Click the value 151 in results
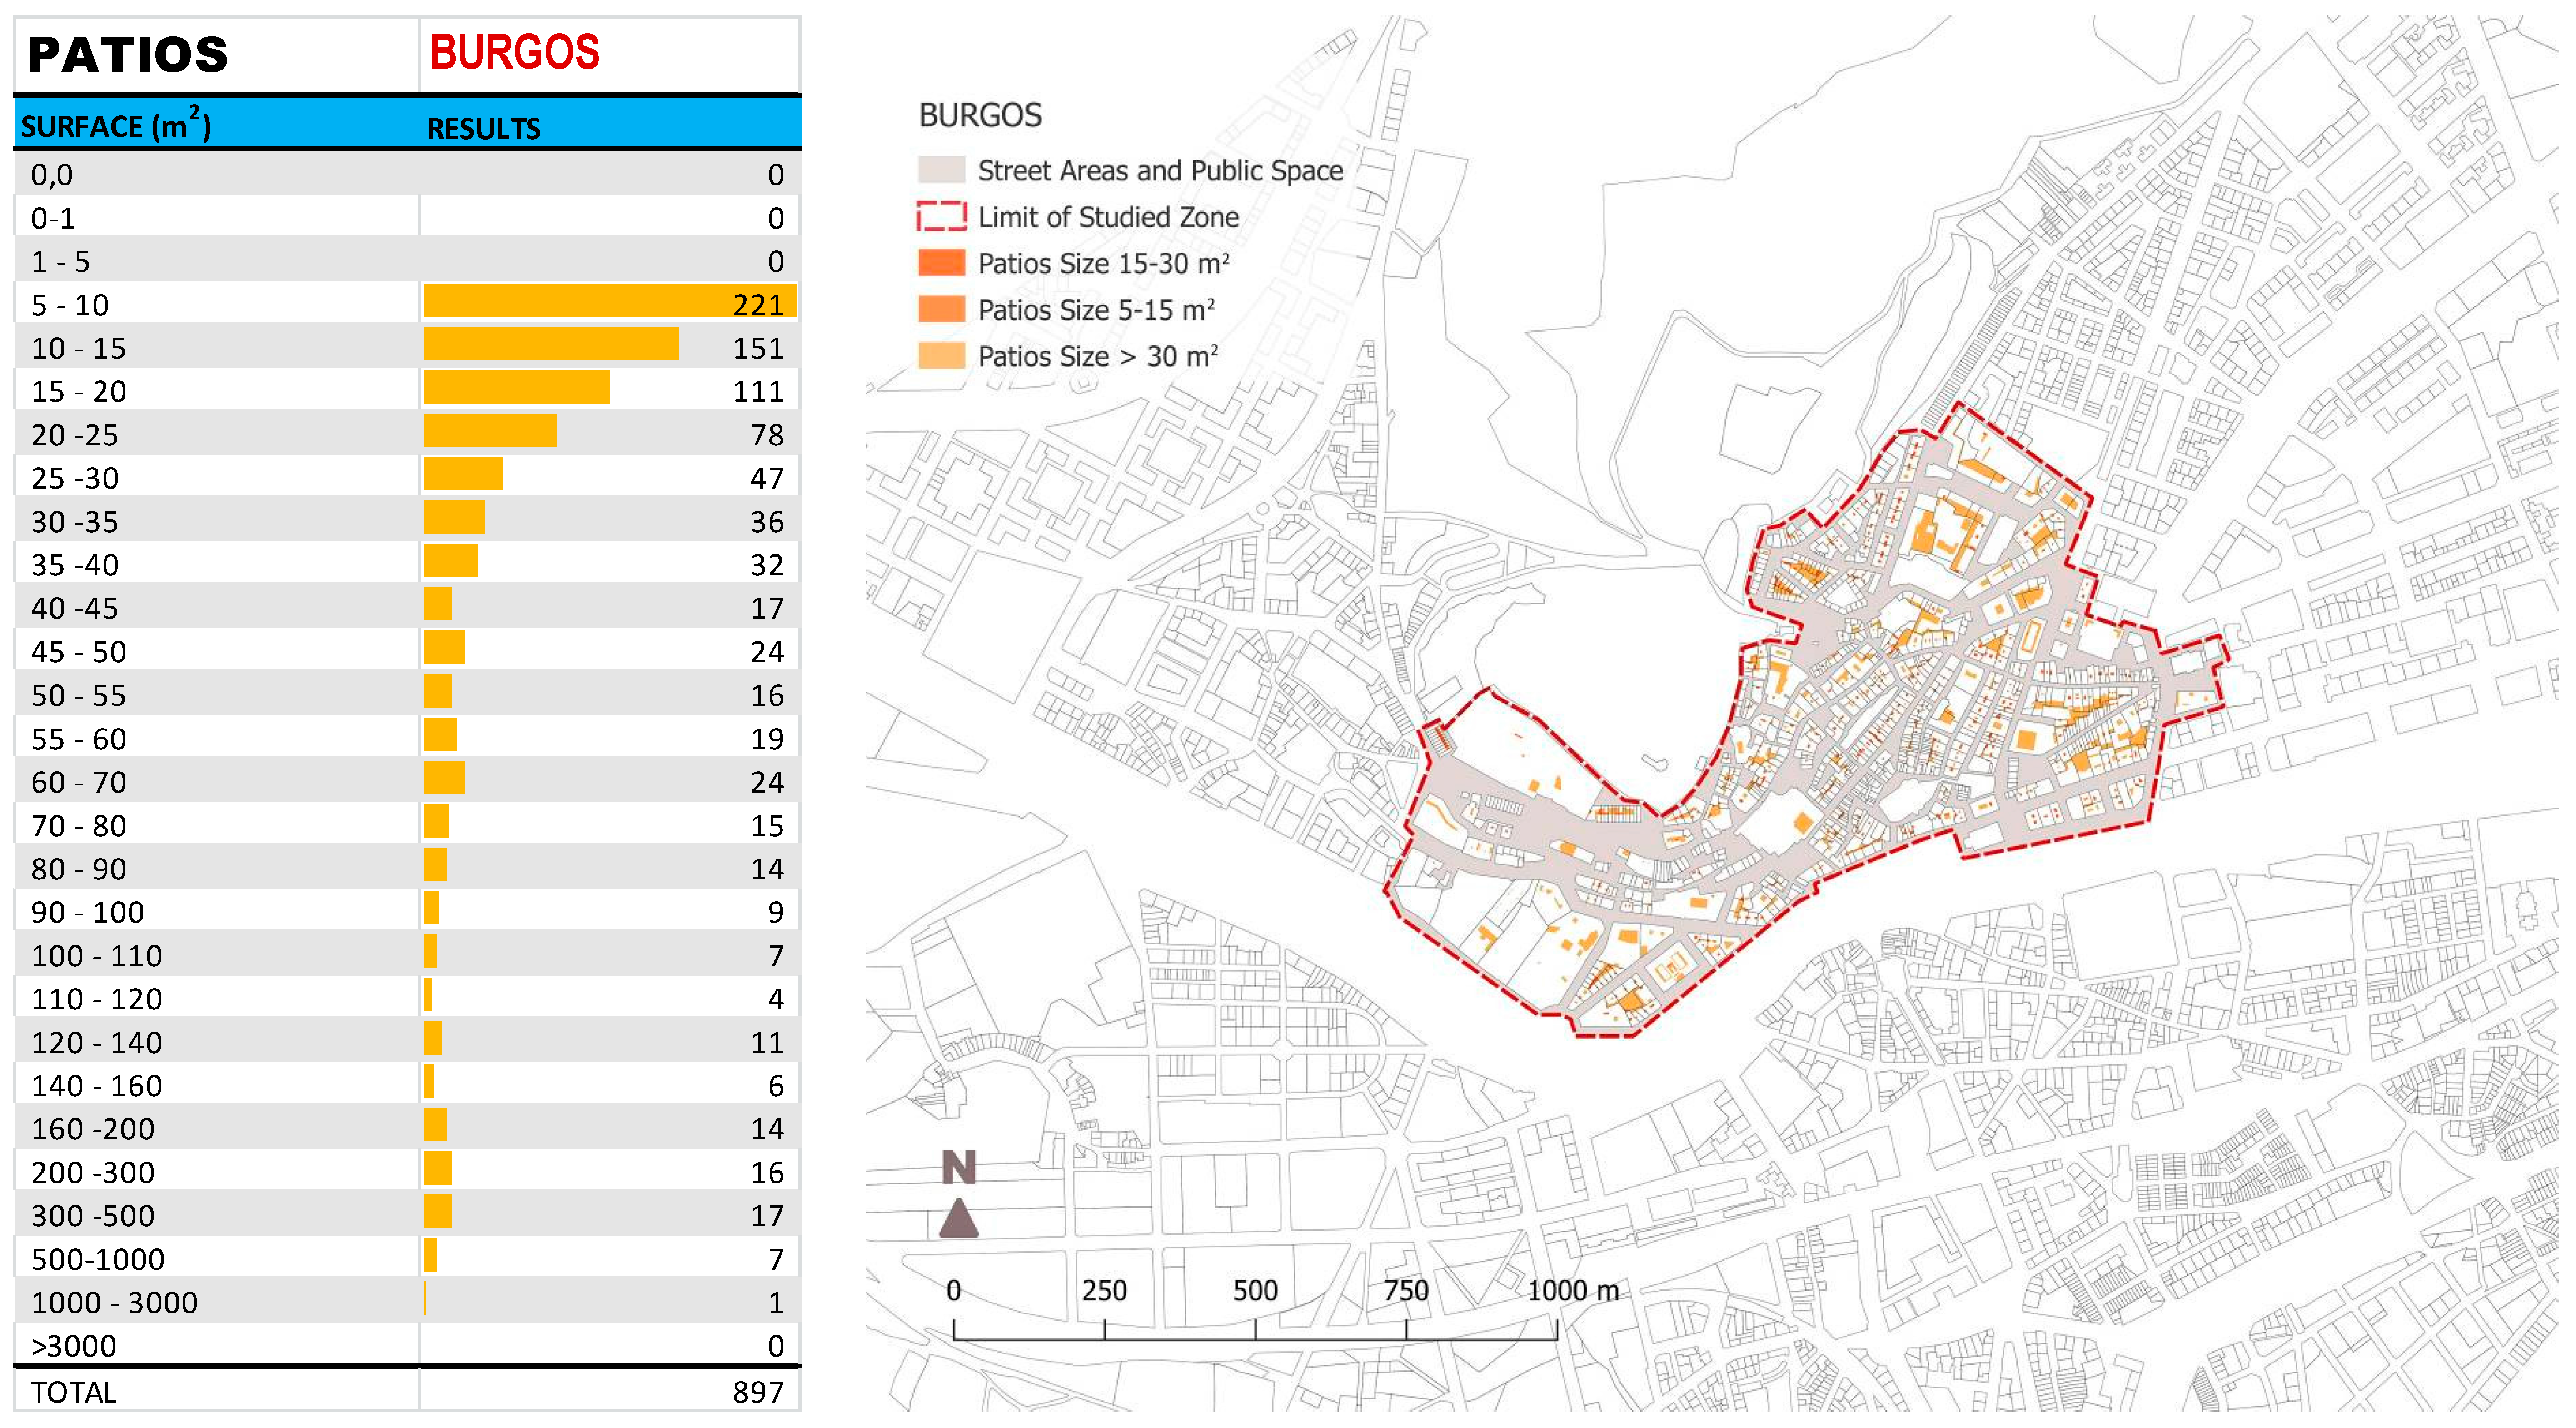The width and height of the screenshot is (2576, 1428). pos(758,348)
